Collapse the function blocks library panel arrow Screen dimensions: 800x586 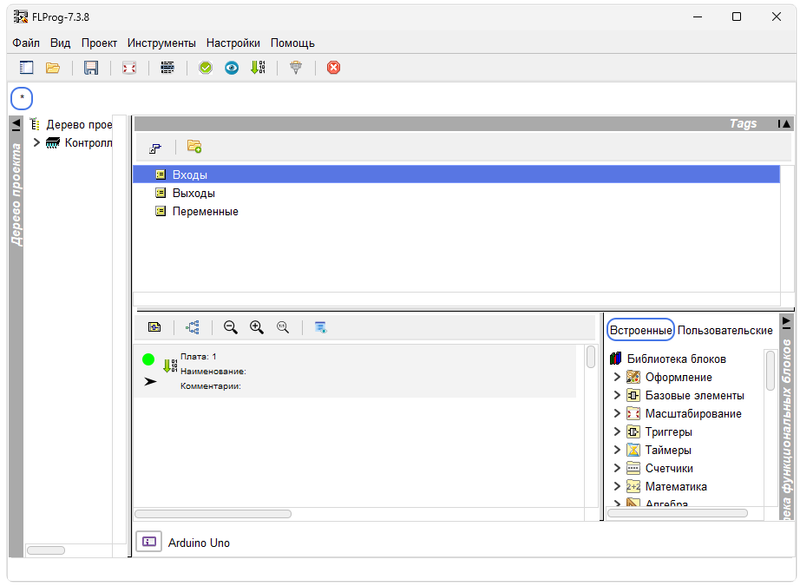786,322
